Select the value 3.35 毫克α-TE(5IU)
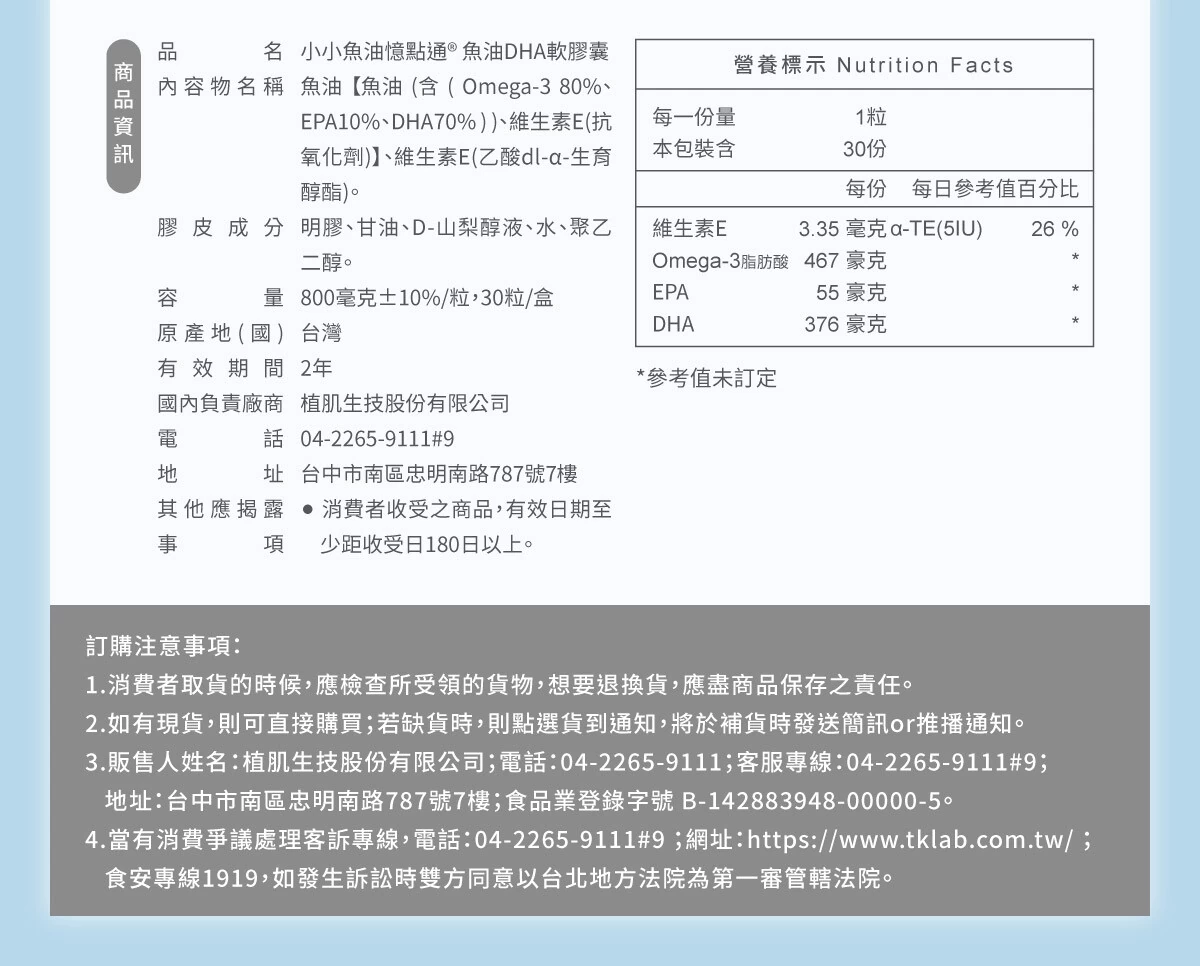1200x966 pixels. point(891,229)
